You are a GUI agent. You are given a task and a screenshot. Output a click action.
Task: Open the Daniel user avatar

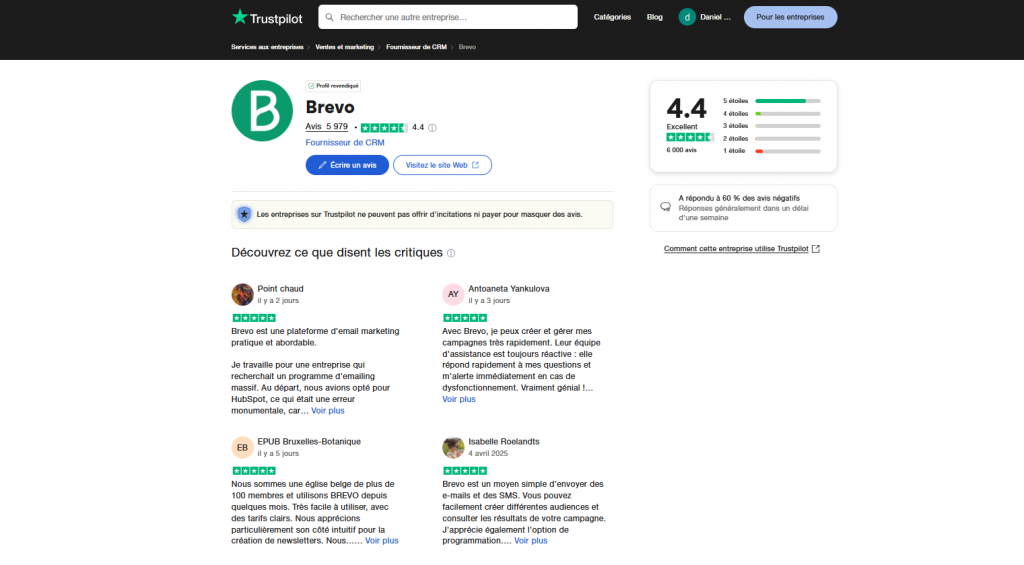coord(687,17)
